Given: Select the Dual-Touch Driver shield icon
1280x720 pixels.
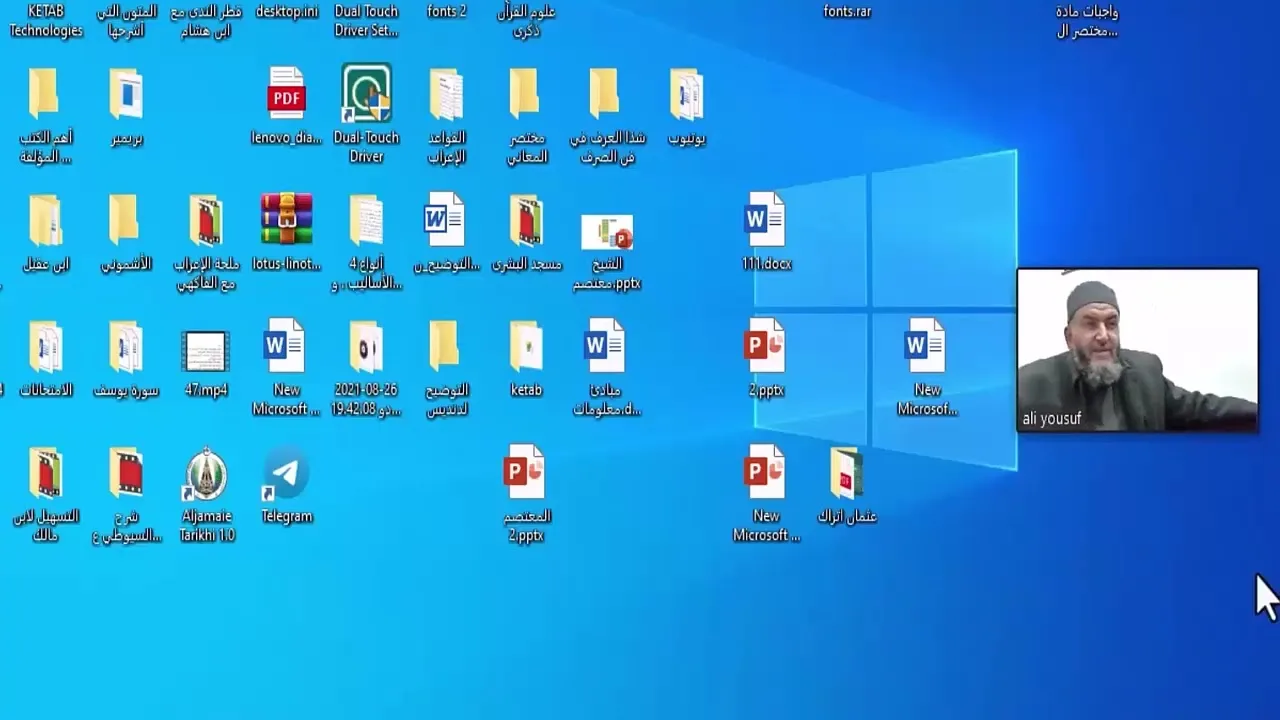Looking at the screenshot, I should pyautogui.click(x=366, y=94).
